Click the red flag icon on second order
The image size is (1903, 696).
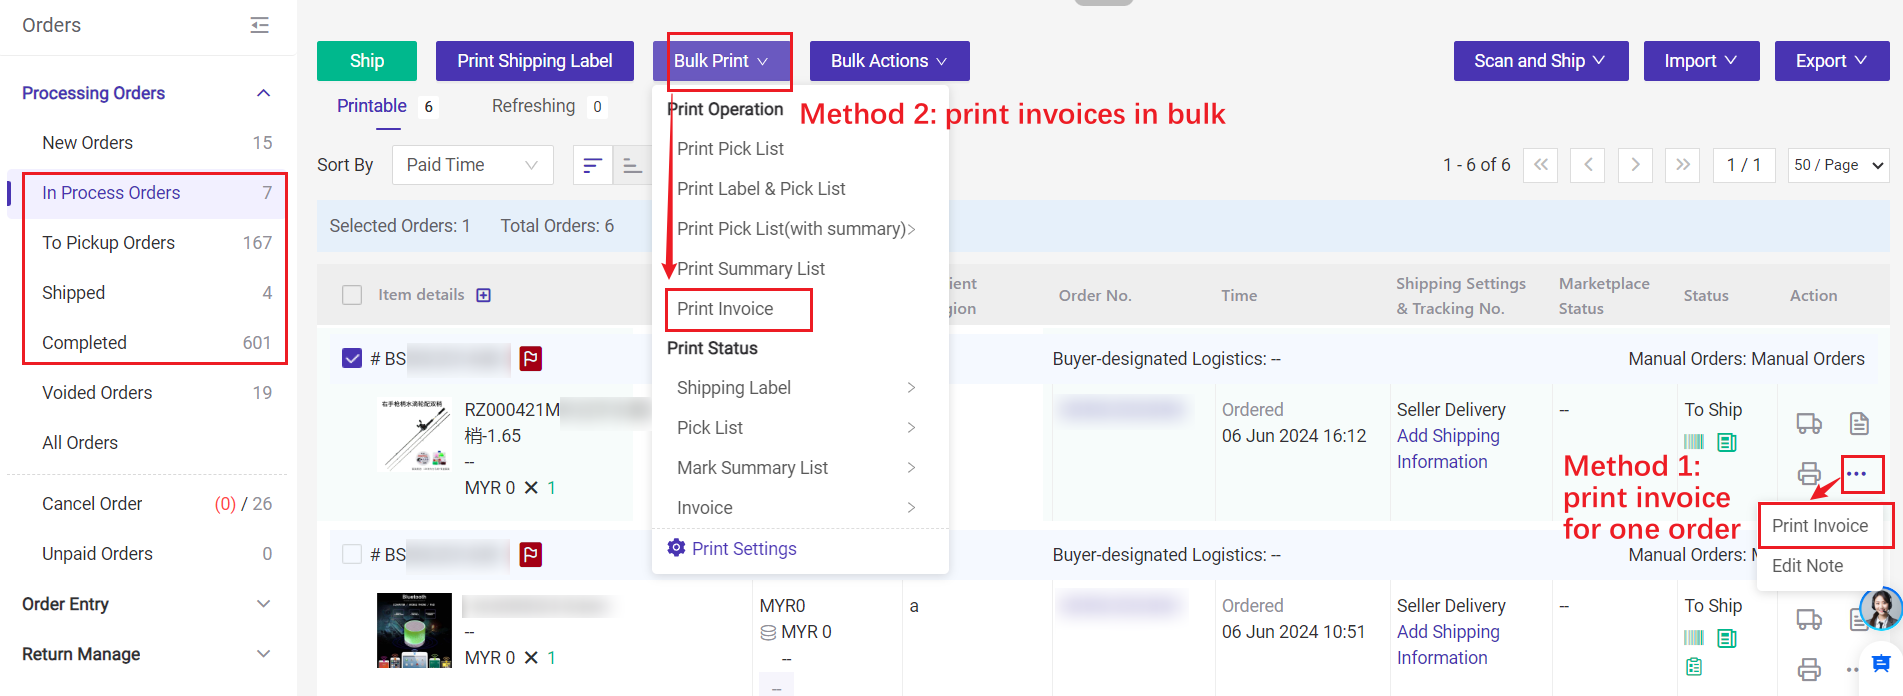click(x=531, y=554)
